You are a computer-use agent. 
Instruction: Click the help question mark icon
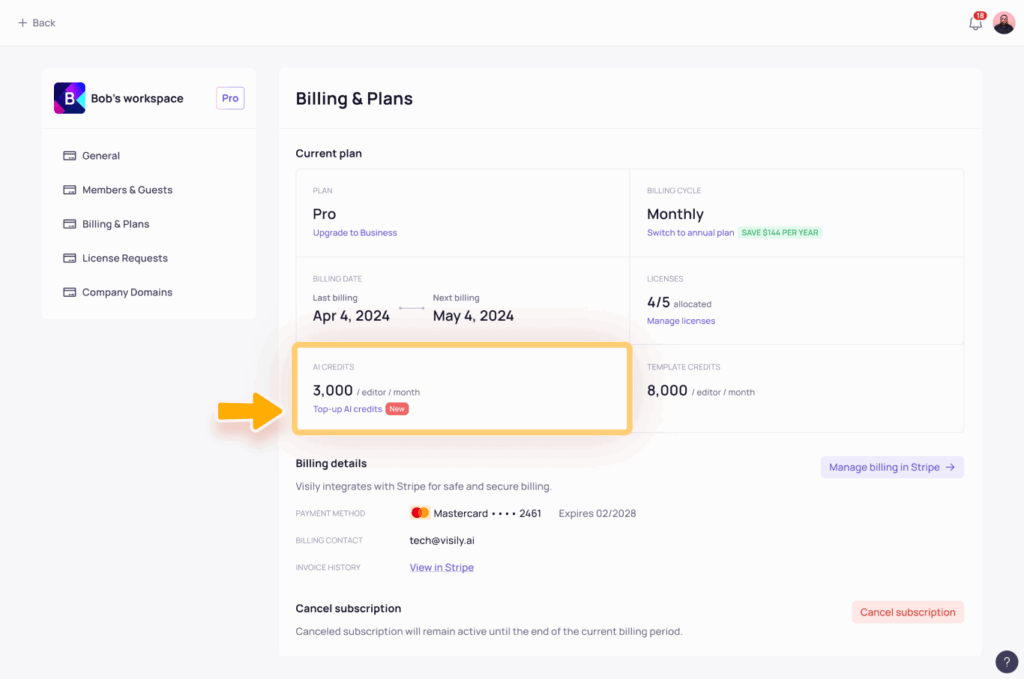[x=1007, y=661]
